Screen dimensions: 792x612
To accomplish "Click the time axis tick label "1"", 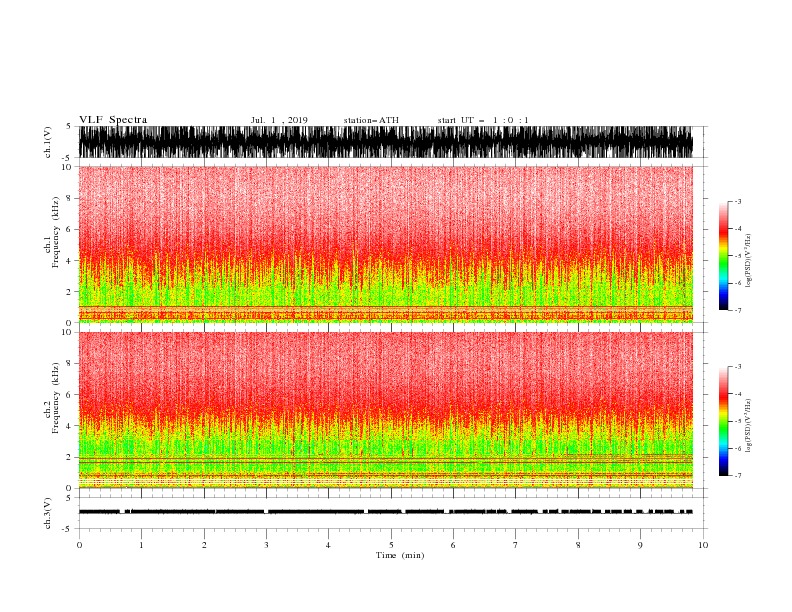I will tap(141, 545).
